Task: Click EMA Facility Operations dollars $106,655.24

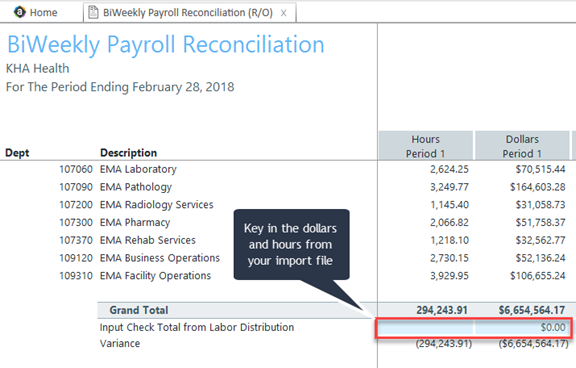Action: coord(537,276)
